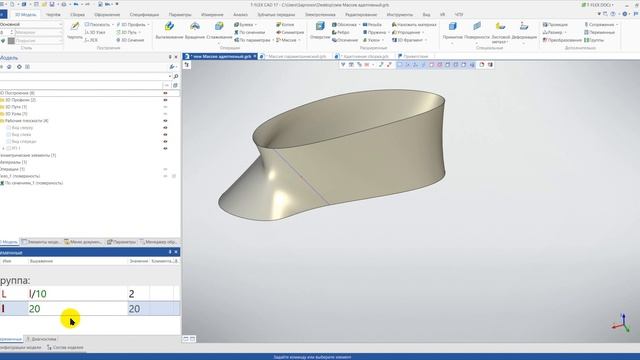
Task: Toggle visibility eye for Рабочие плоскости row
Action: (x=165, y=121)
